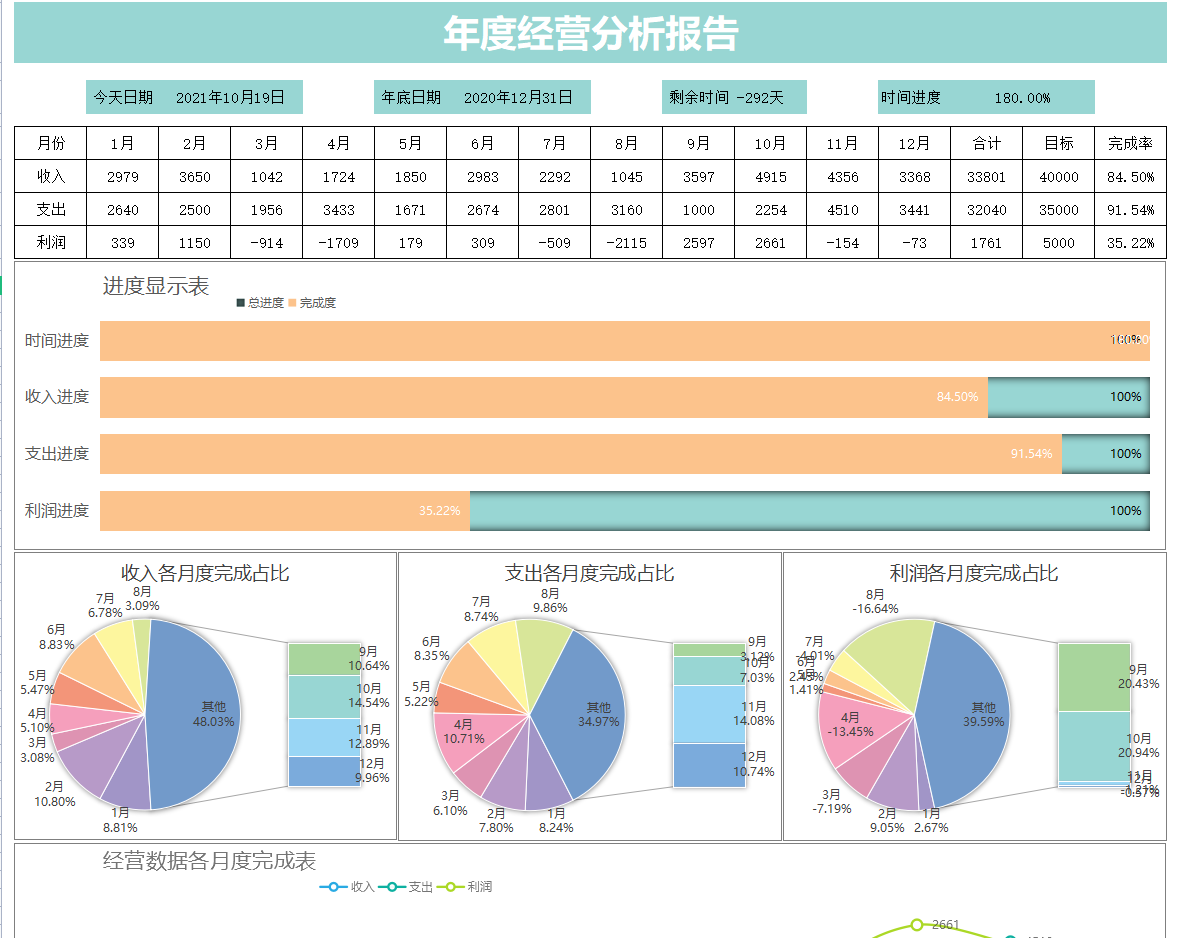This screenshot has width=1182, height=938.
Task: Click the 利润 target value 5000 cell
Action: coord(1057,242)
